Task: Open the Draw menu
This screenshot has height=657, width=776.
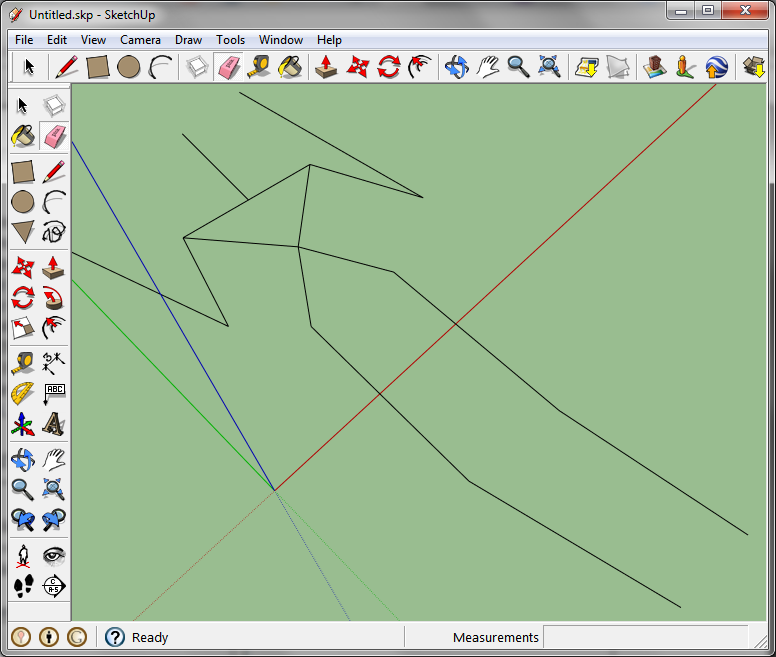Action: tap(188, 40)
